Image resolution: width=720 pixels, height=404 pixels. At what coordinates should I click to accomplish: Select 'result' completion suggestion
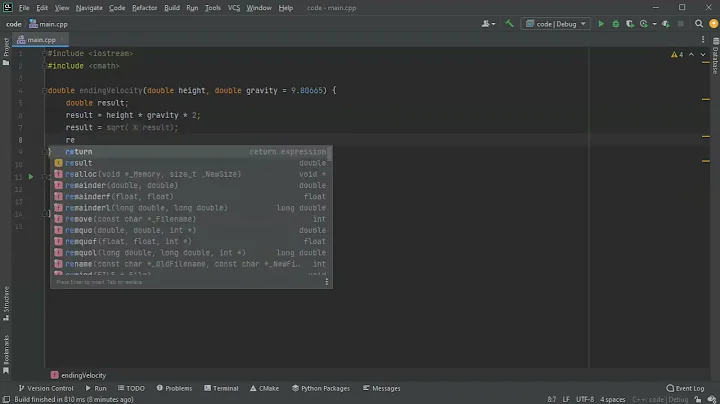pos(191,163)
